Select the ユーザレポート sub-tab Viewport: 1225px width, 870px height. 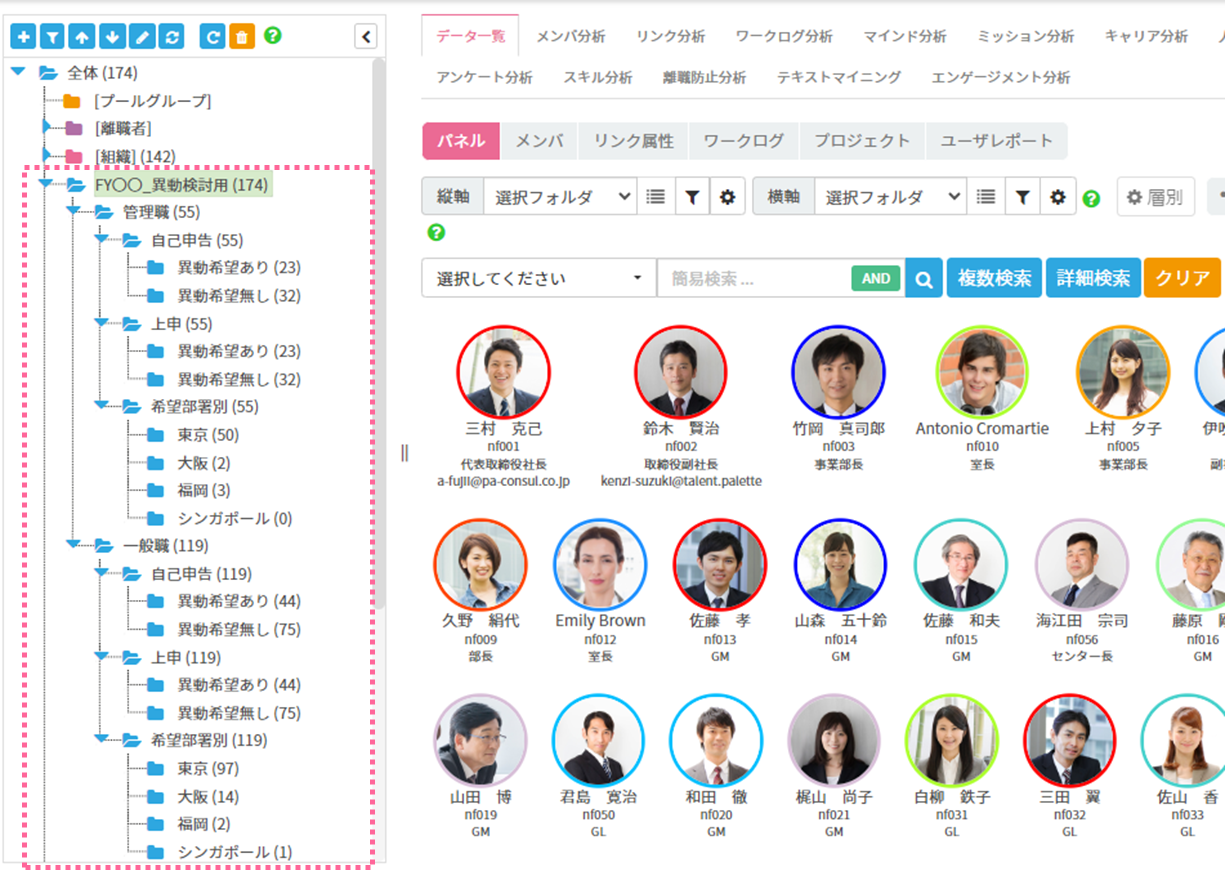click(996, 141)
